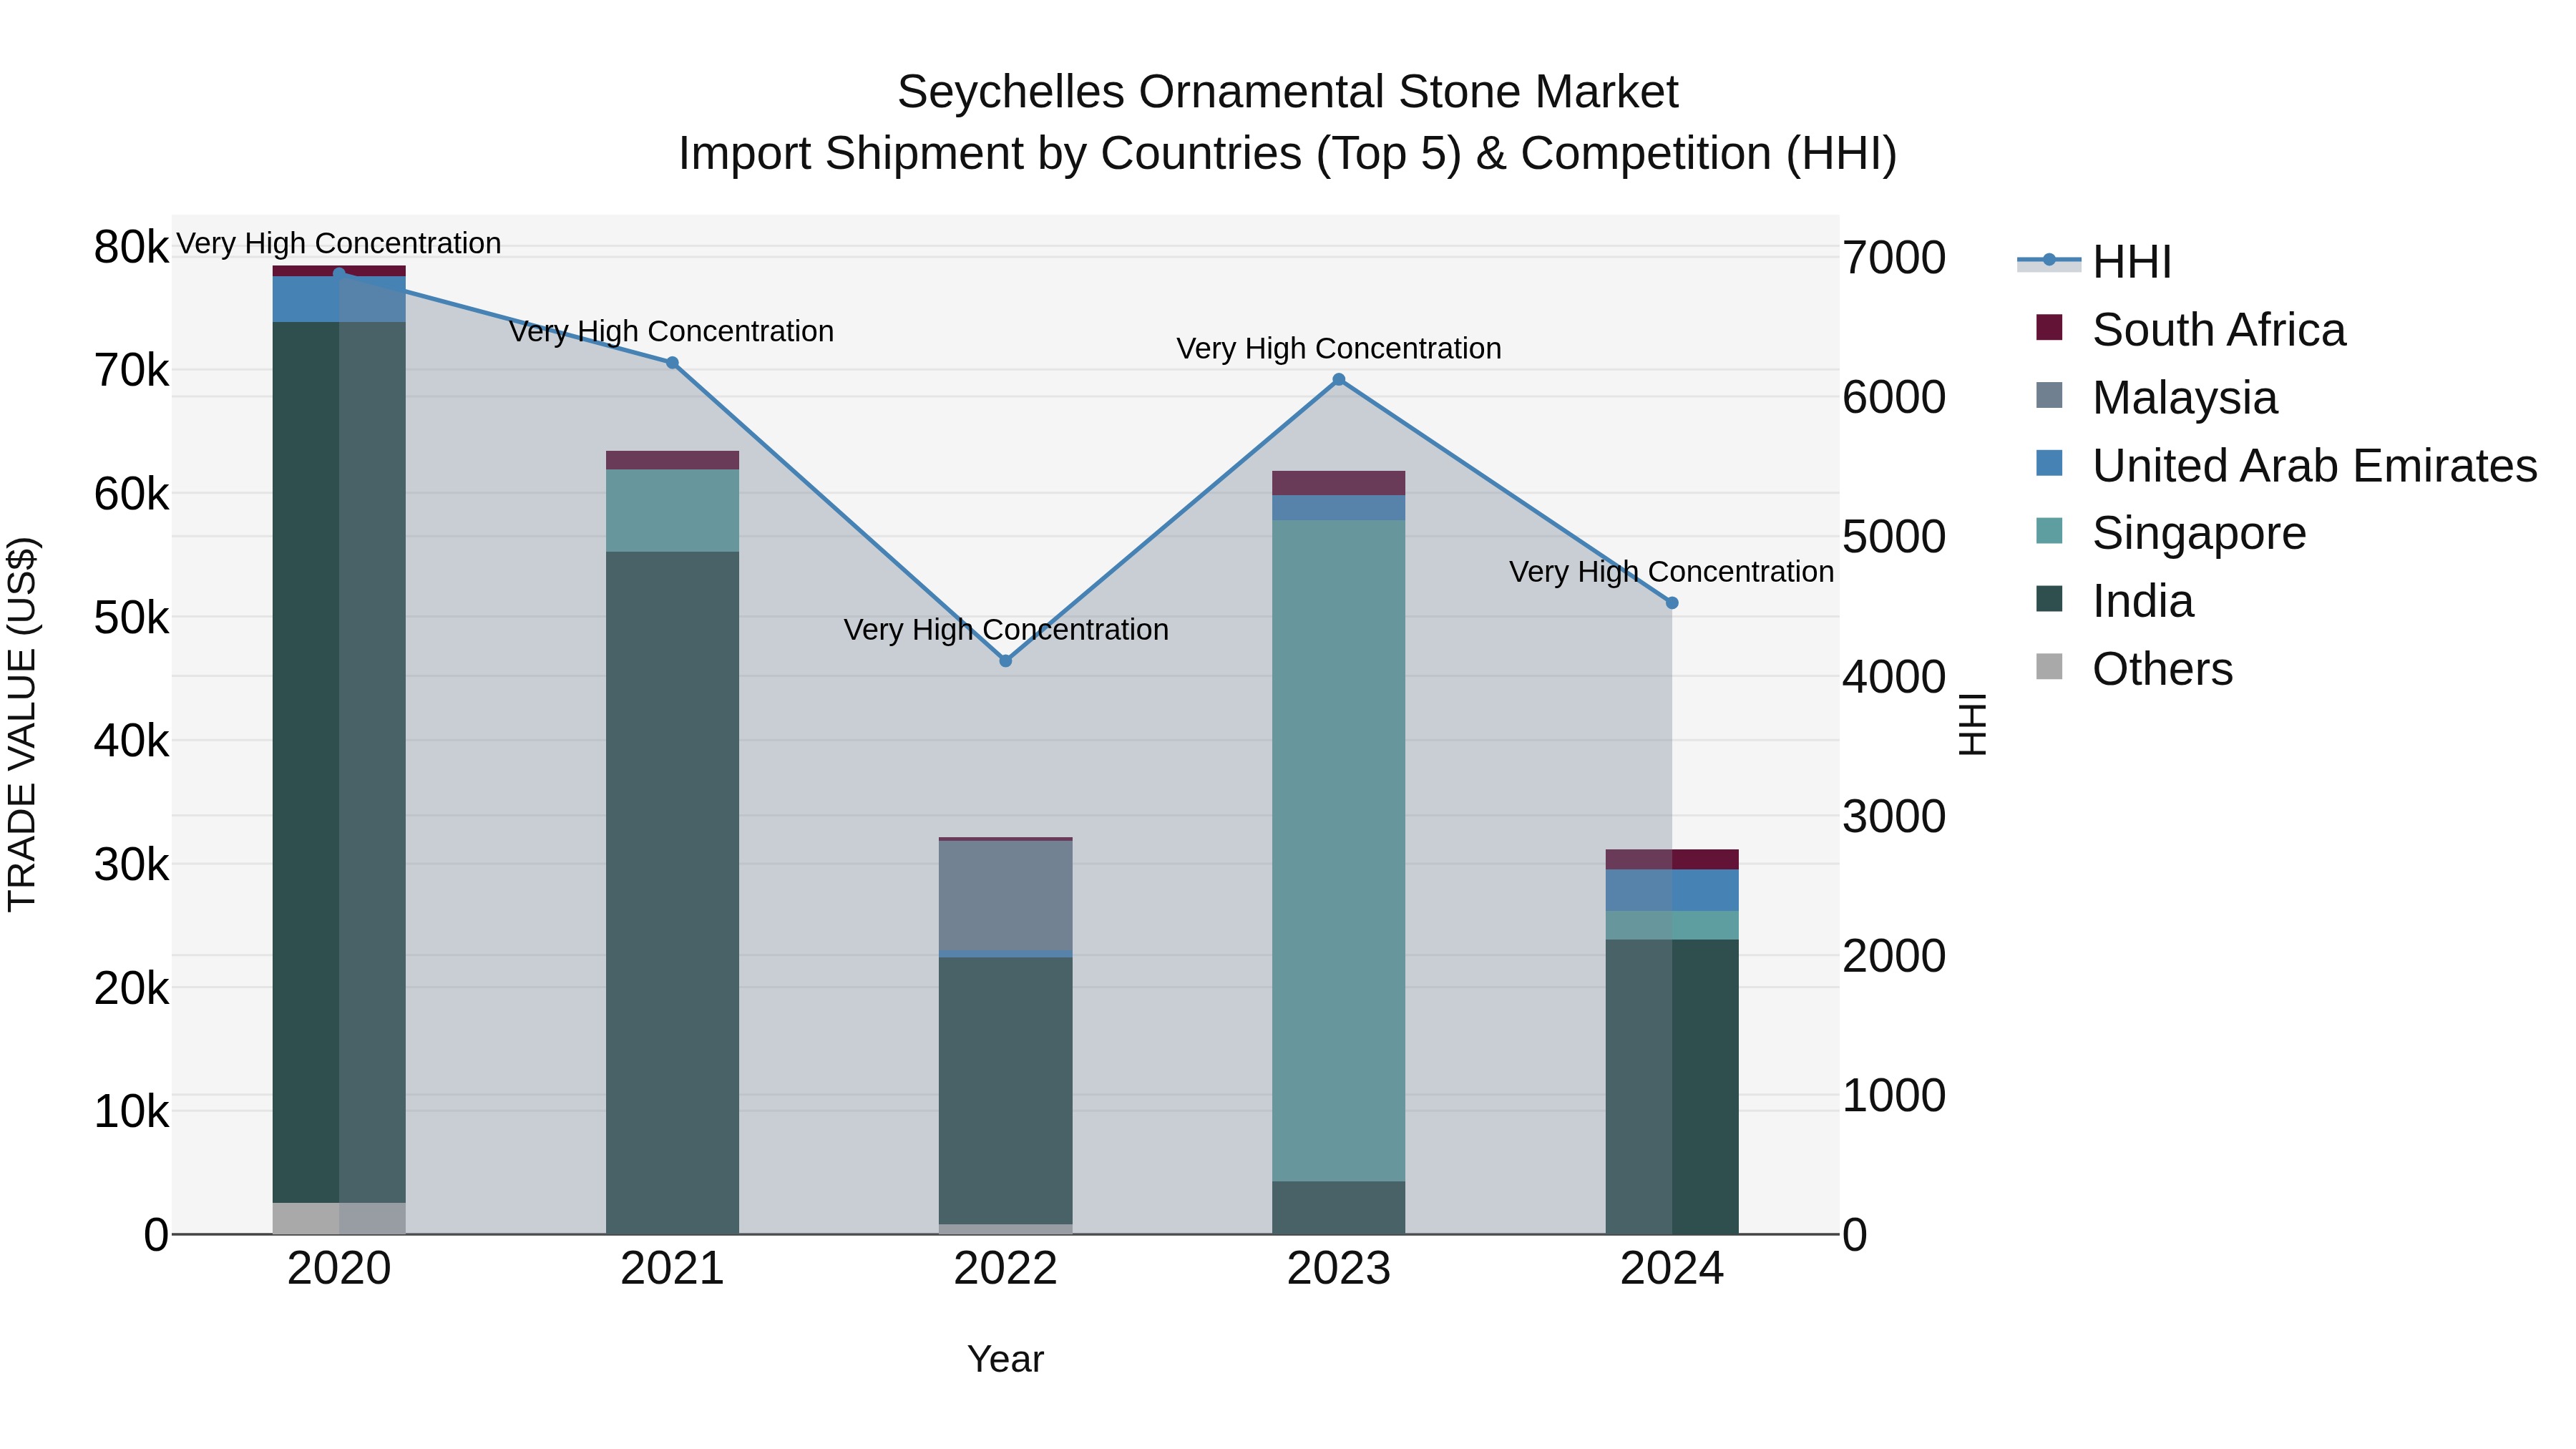The height and width of the screenshot is (1449, 2576).
Task: Click the 4000 tick on HHI axis
Action: 1894,677
